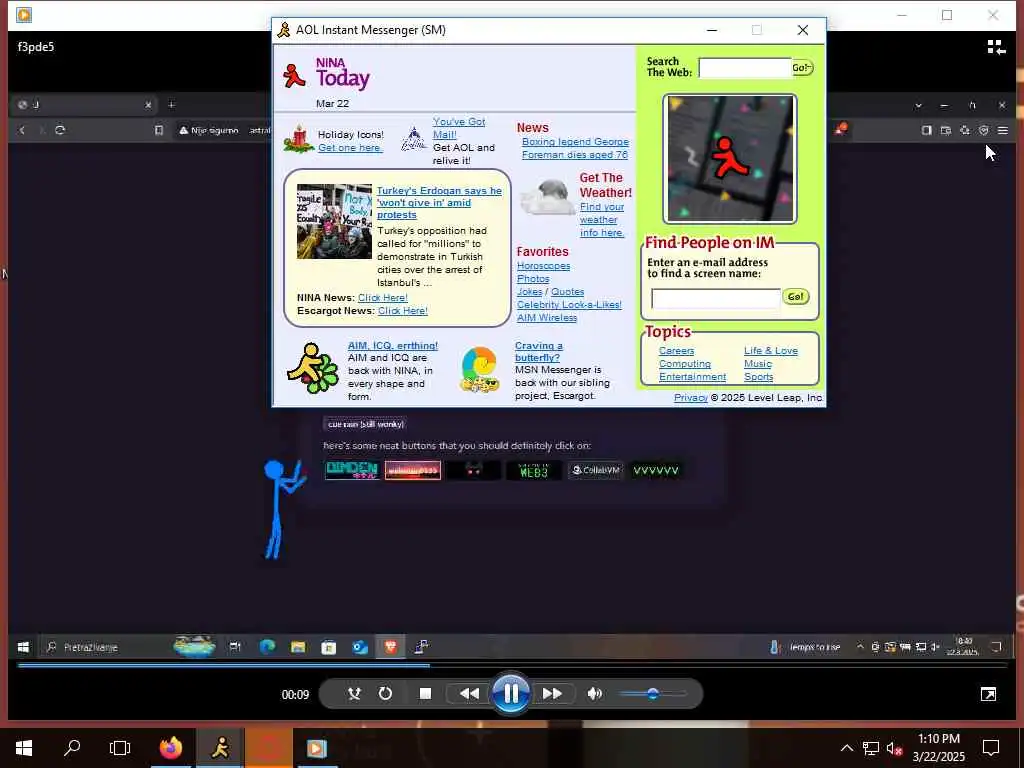The width and height of the screenshot is (1024, 768).
Task: Open the Music topic
Action: click(x=758, y=364)
